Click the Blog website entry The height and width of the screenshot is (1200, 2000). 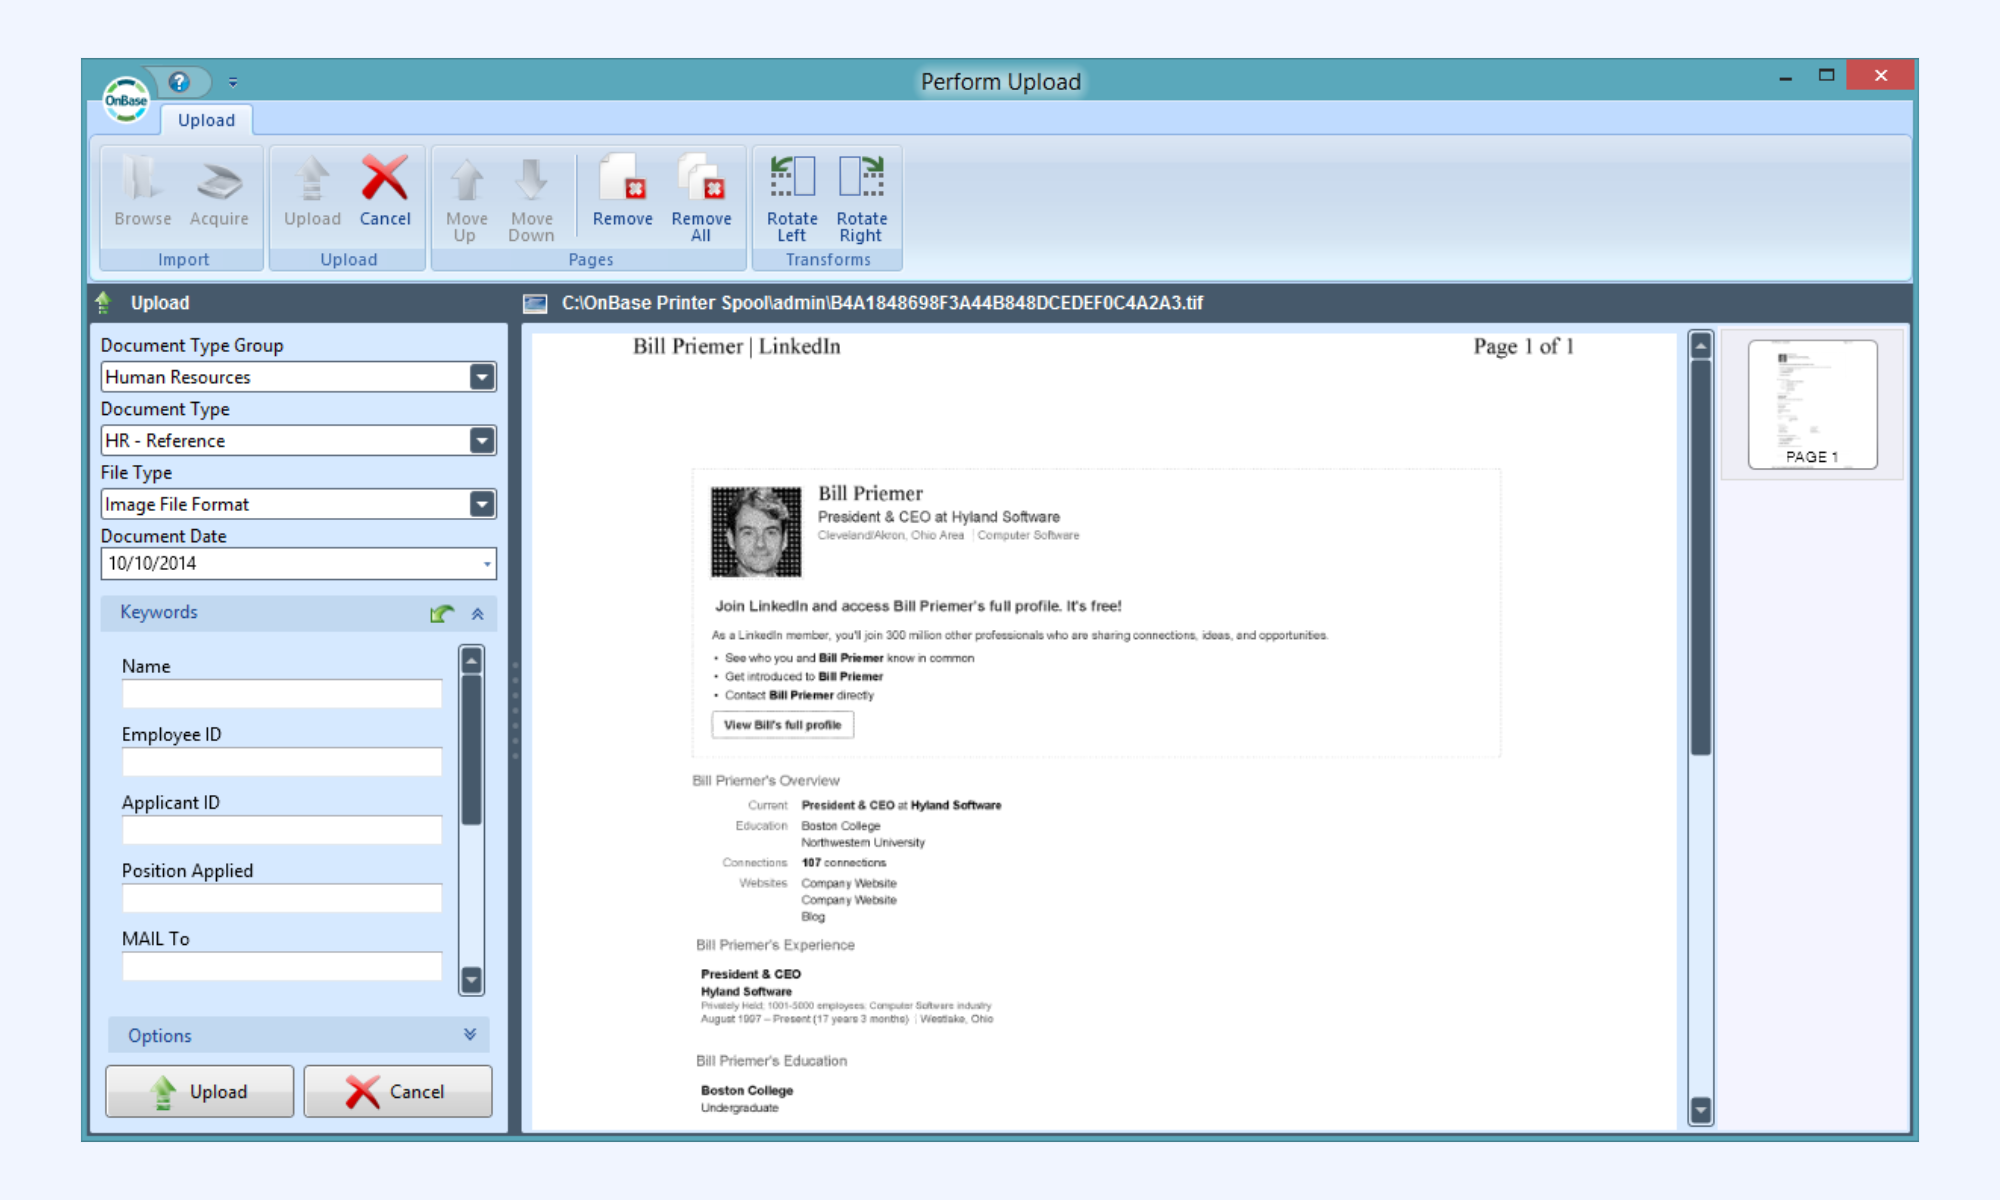point(813,916)
